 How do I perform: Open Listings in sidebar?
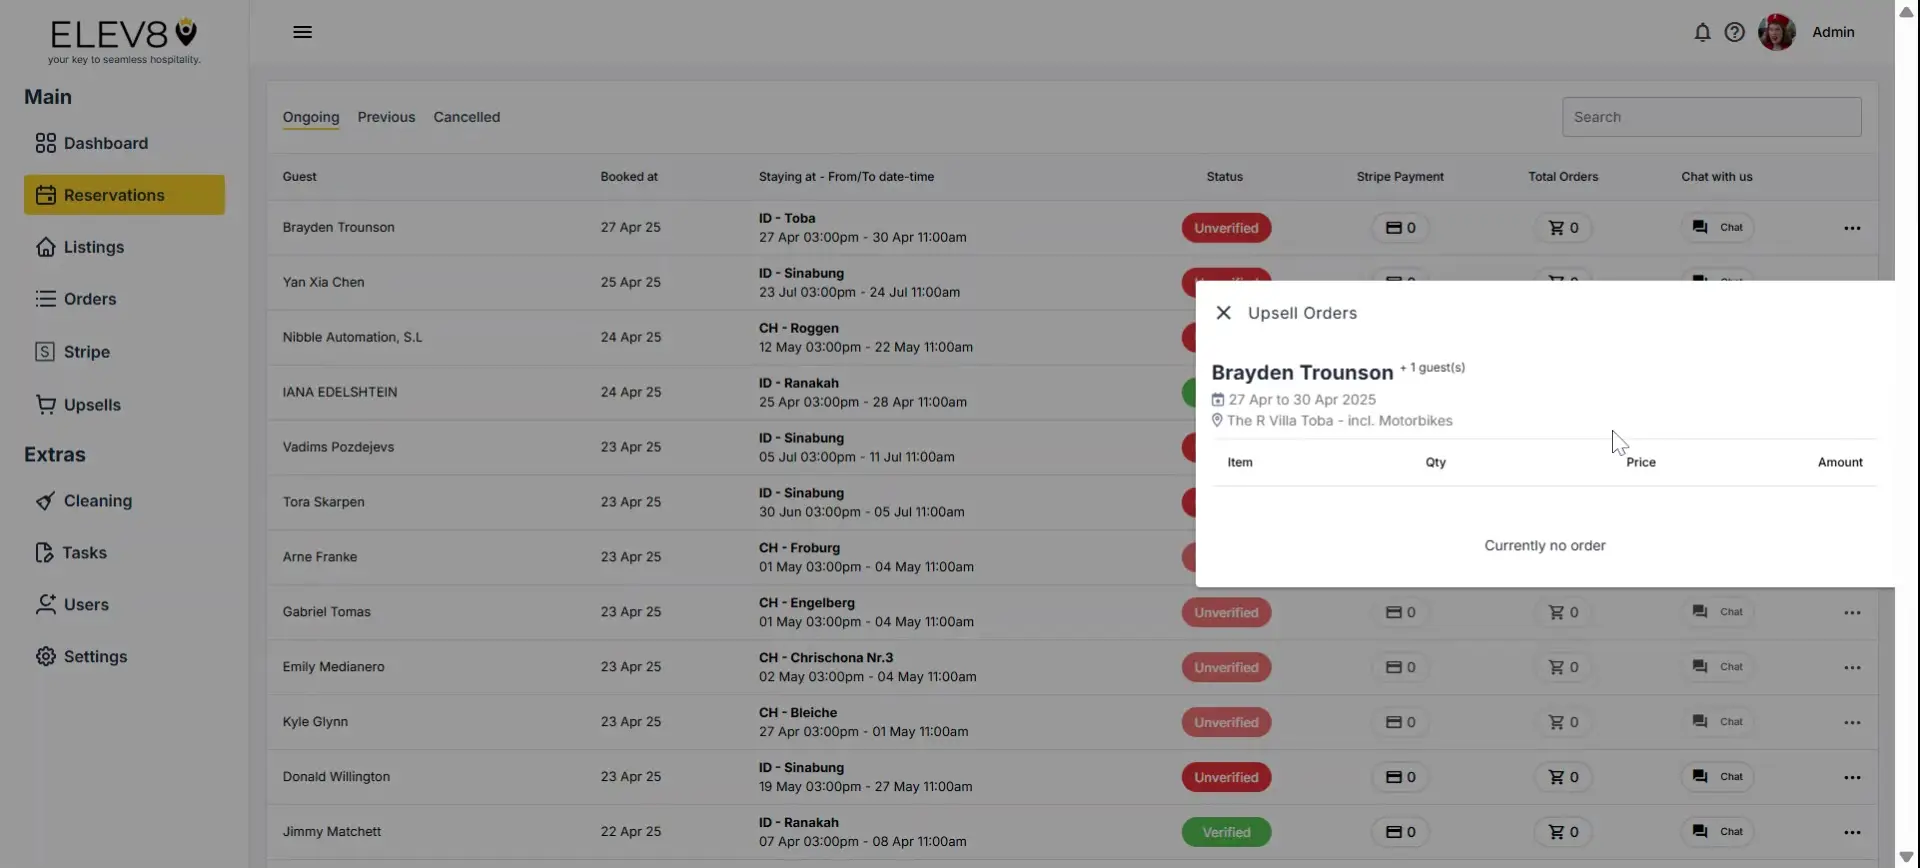point(124,247)
